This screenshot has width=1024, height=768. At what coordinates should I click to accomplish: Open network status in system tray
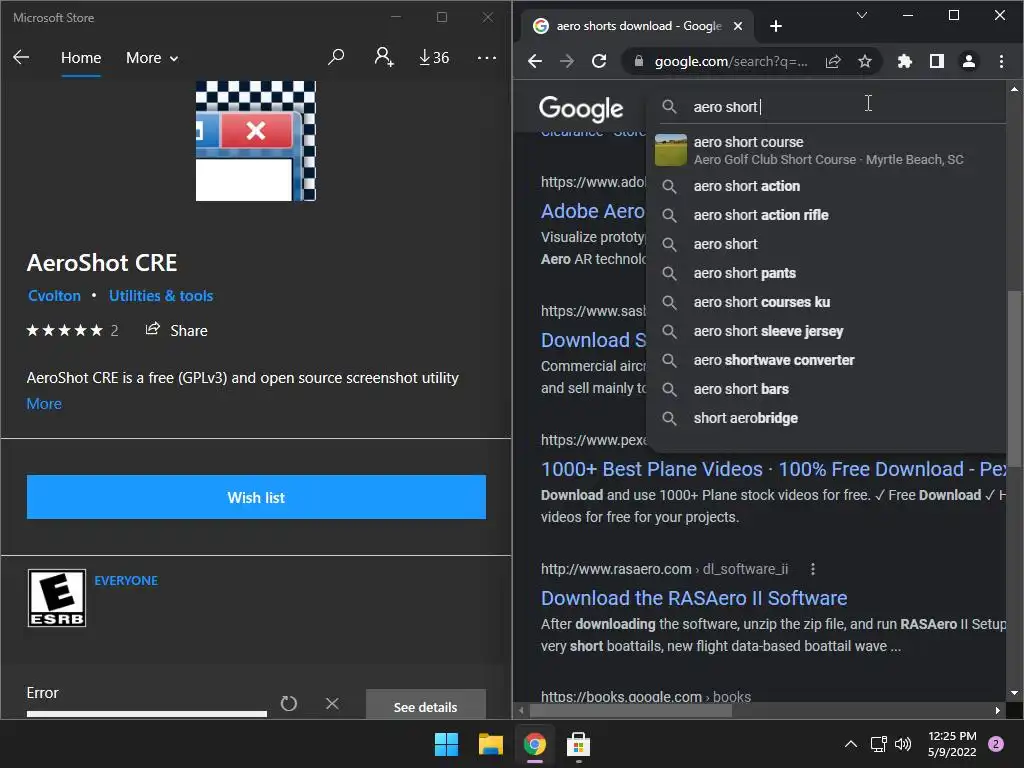[878, 744]
